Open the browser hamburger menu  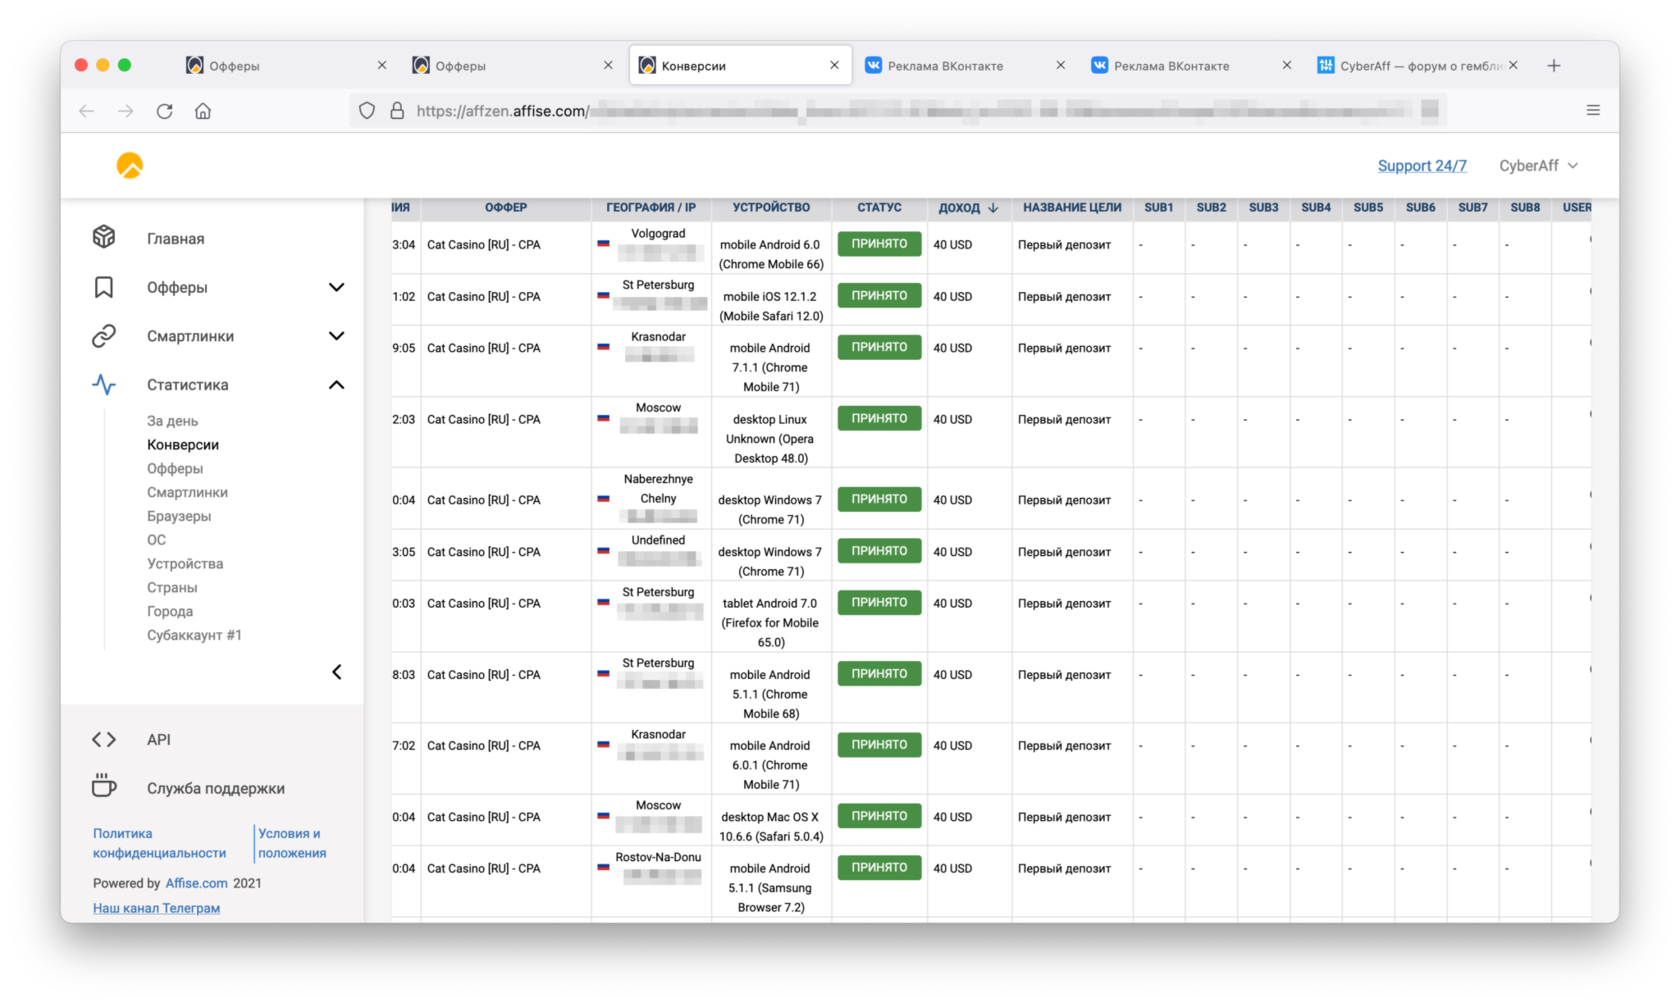click(1593, 110)
